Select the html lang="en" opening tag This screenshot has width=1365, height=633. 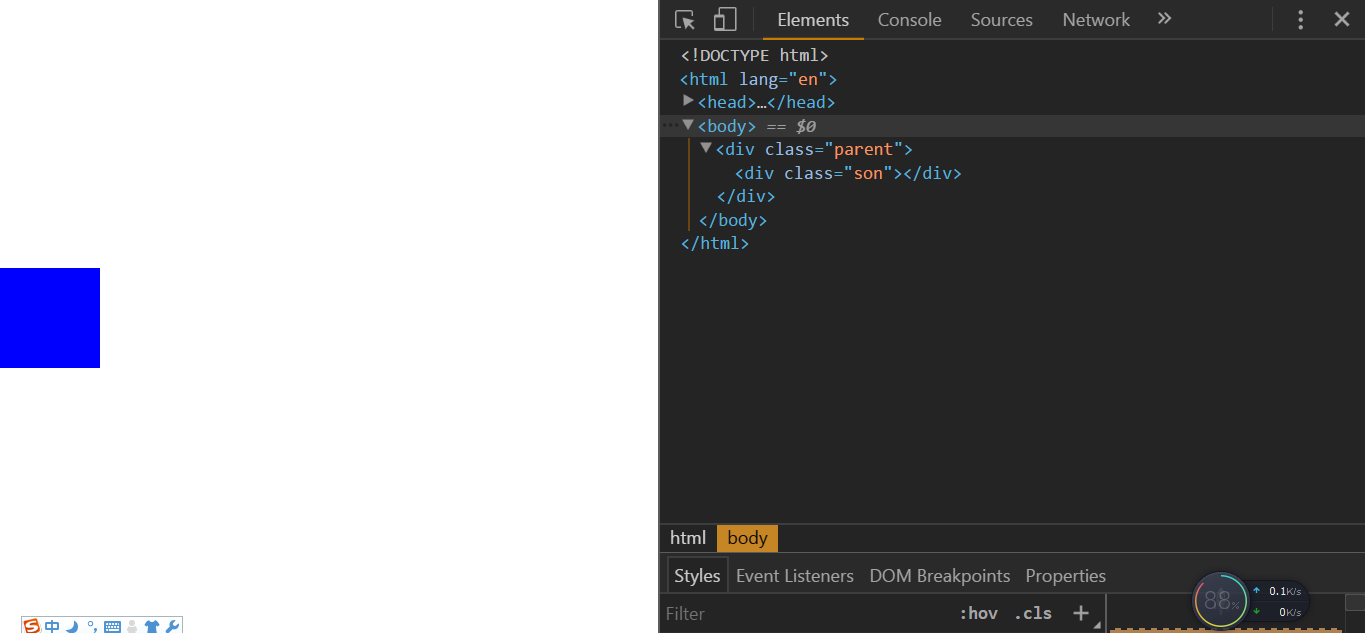pos(758,79)
